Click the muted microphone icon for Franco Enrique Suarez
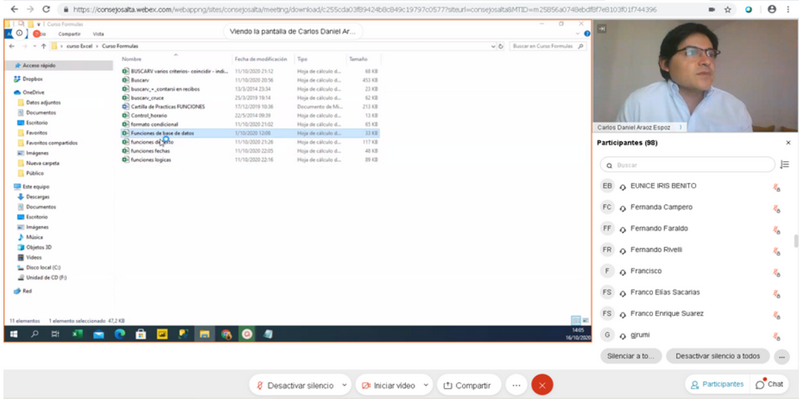800x399 pixels. click(x=776, y=315)
